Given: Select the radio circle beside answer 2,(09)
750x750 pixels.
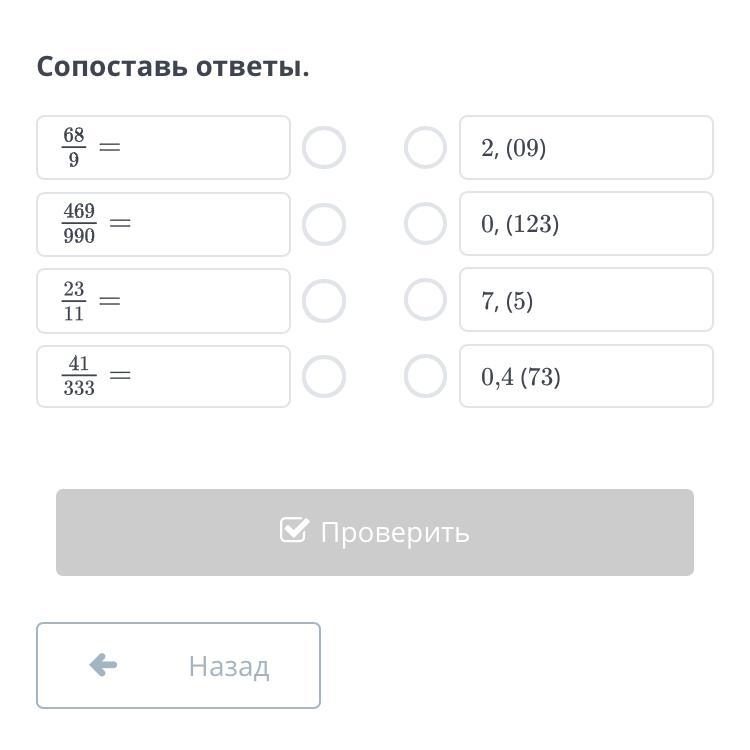Looking at the screenshot, I should tap(425, 148).
